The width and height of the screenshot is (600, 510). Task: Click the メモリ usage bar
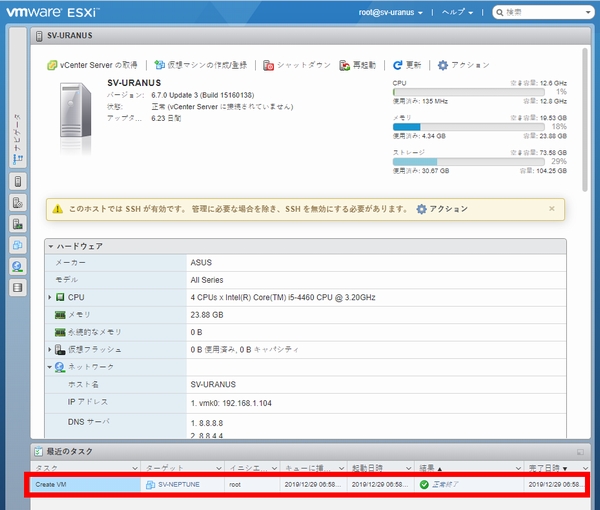[469, 127]
